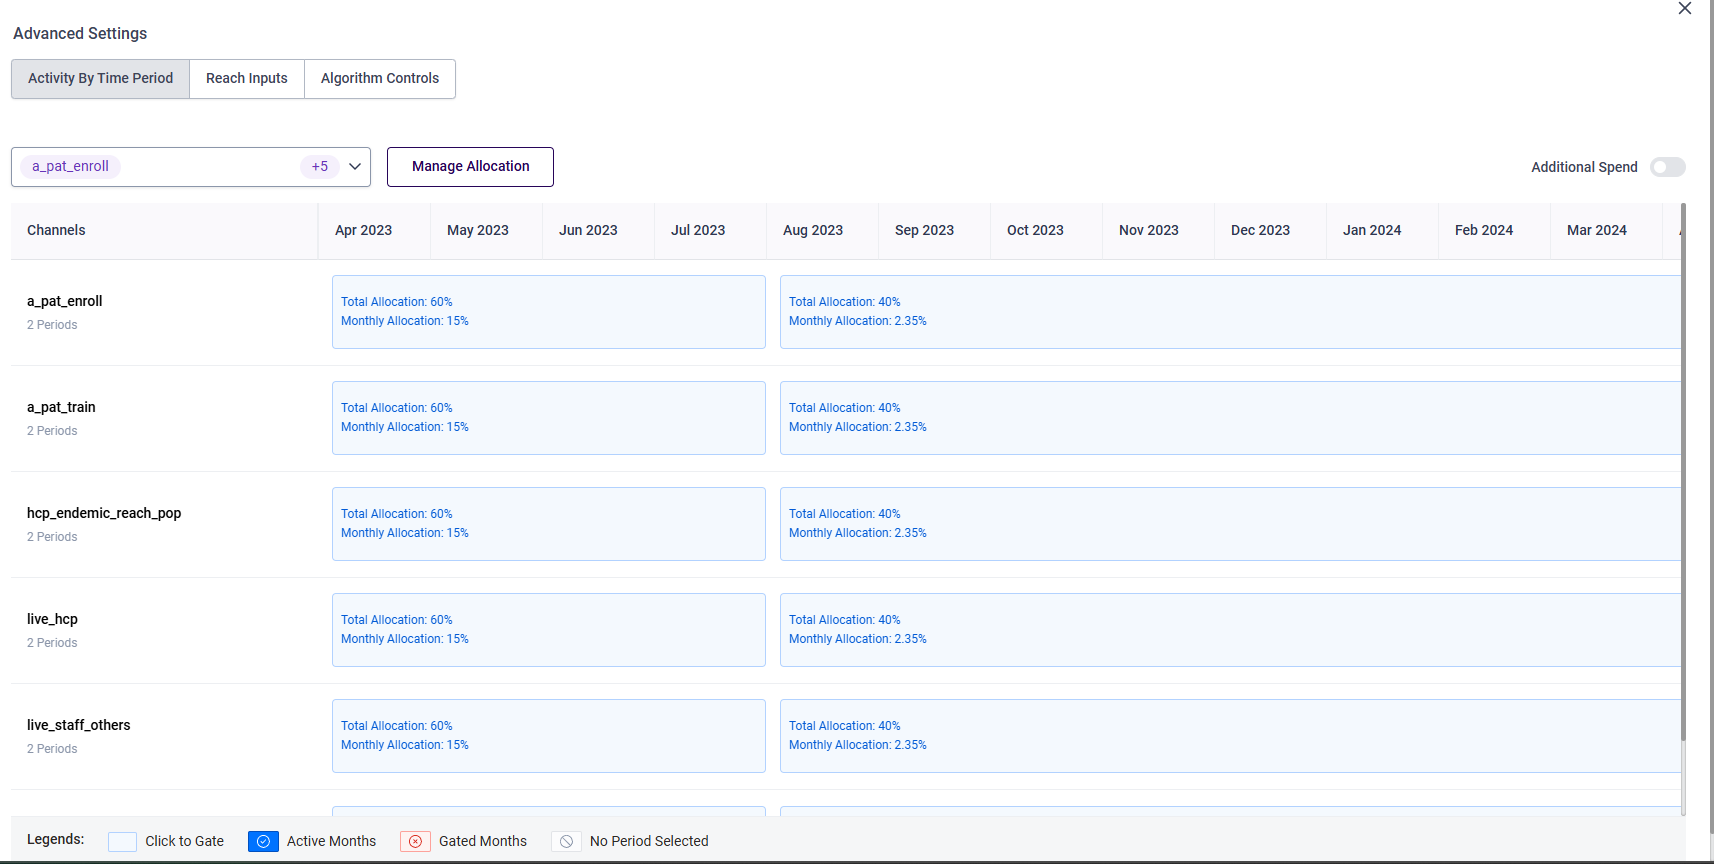Click the Active Months legend check icon

pos(263,842)
